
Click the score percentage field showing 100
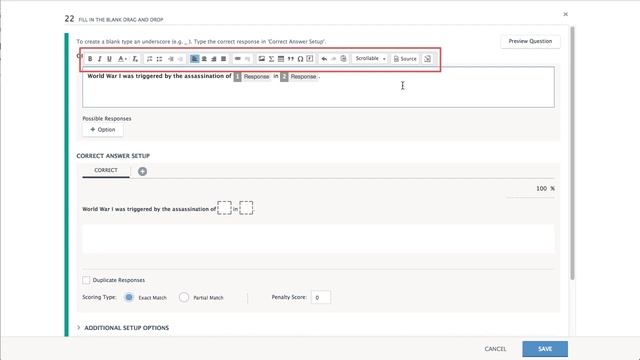coord(531,189)
